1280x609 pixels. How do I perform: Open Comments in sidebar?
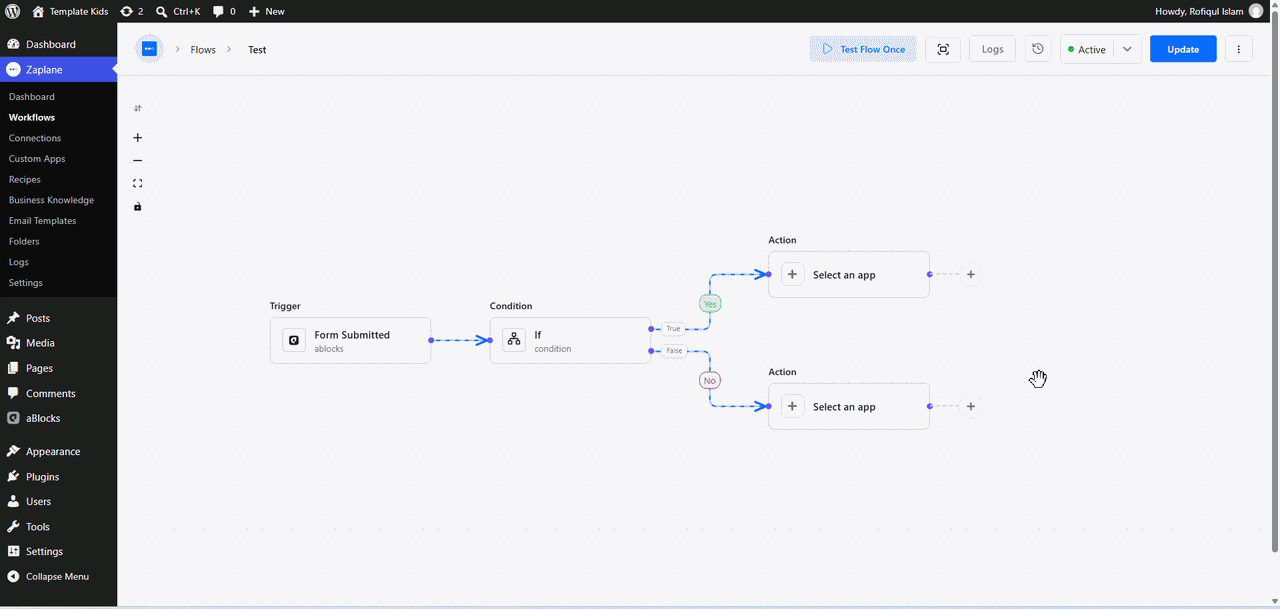point(58,393)
